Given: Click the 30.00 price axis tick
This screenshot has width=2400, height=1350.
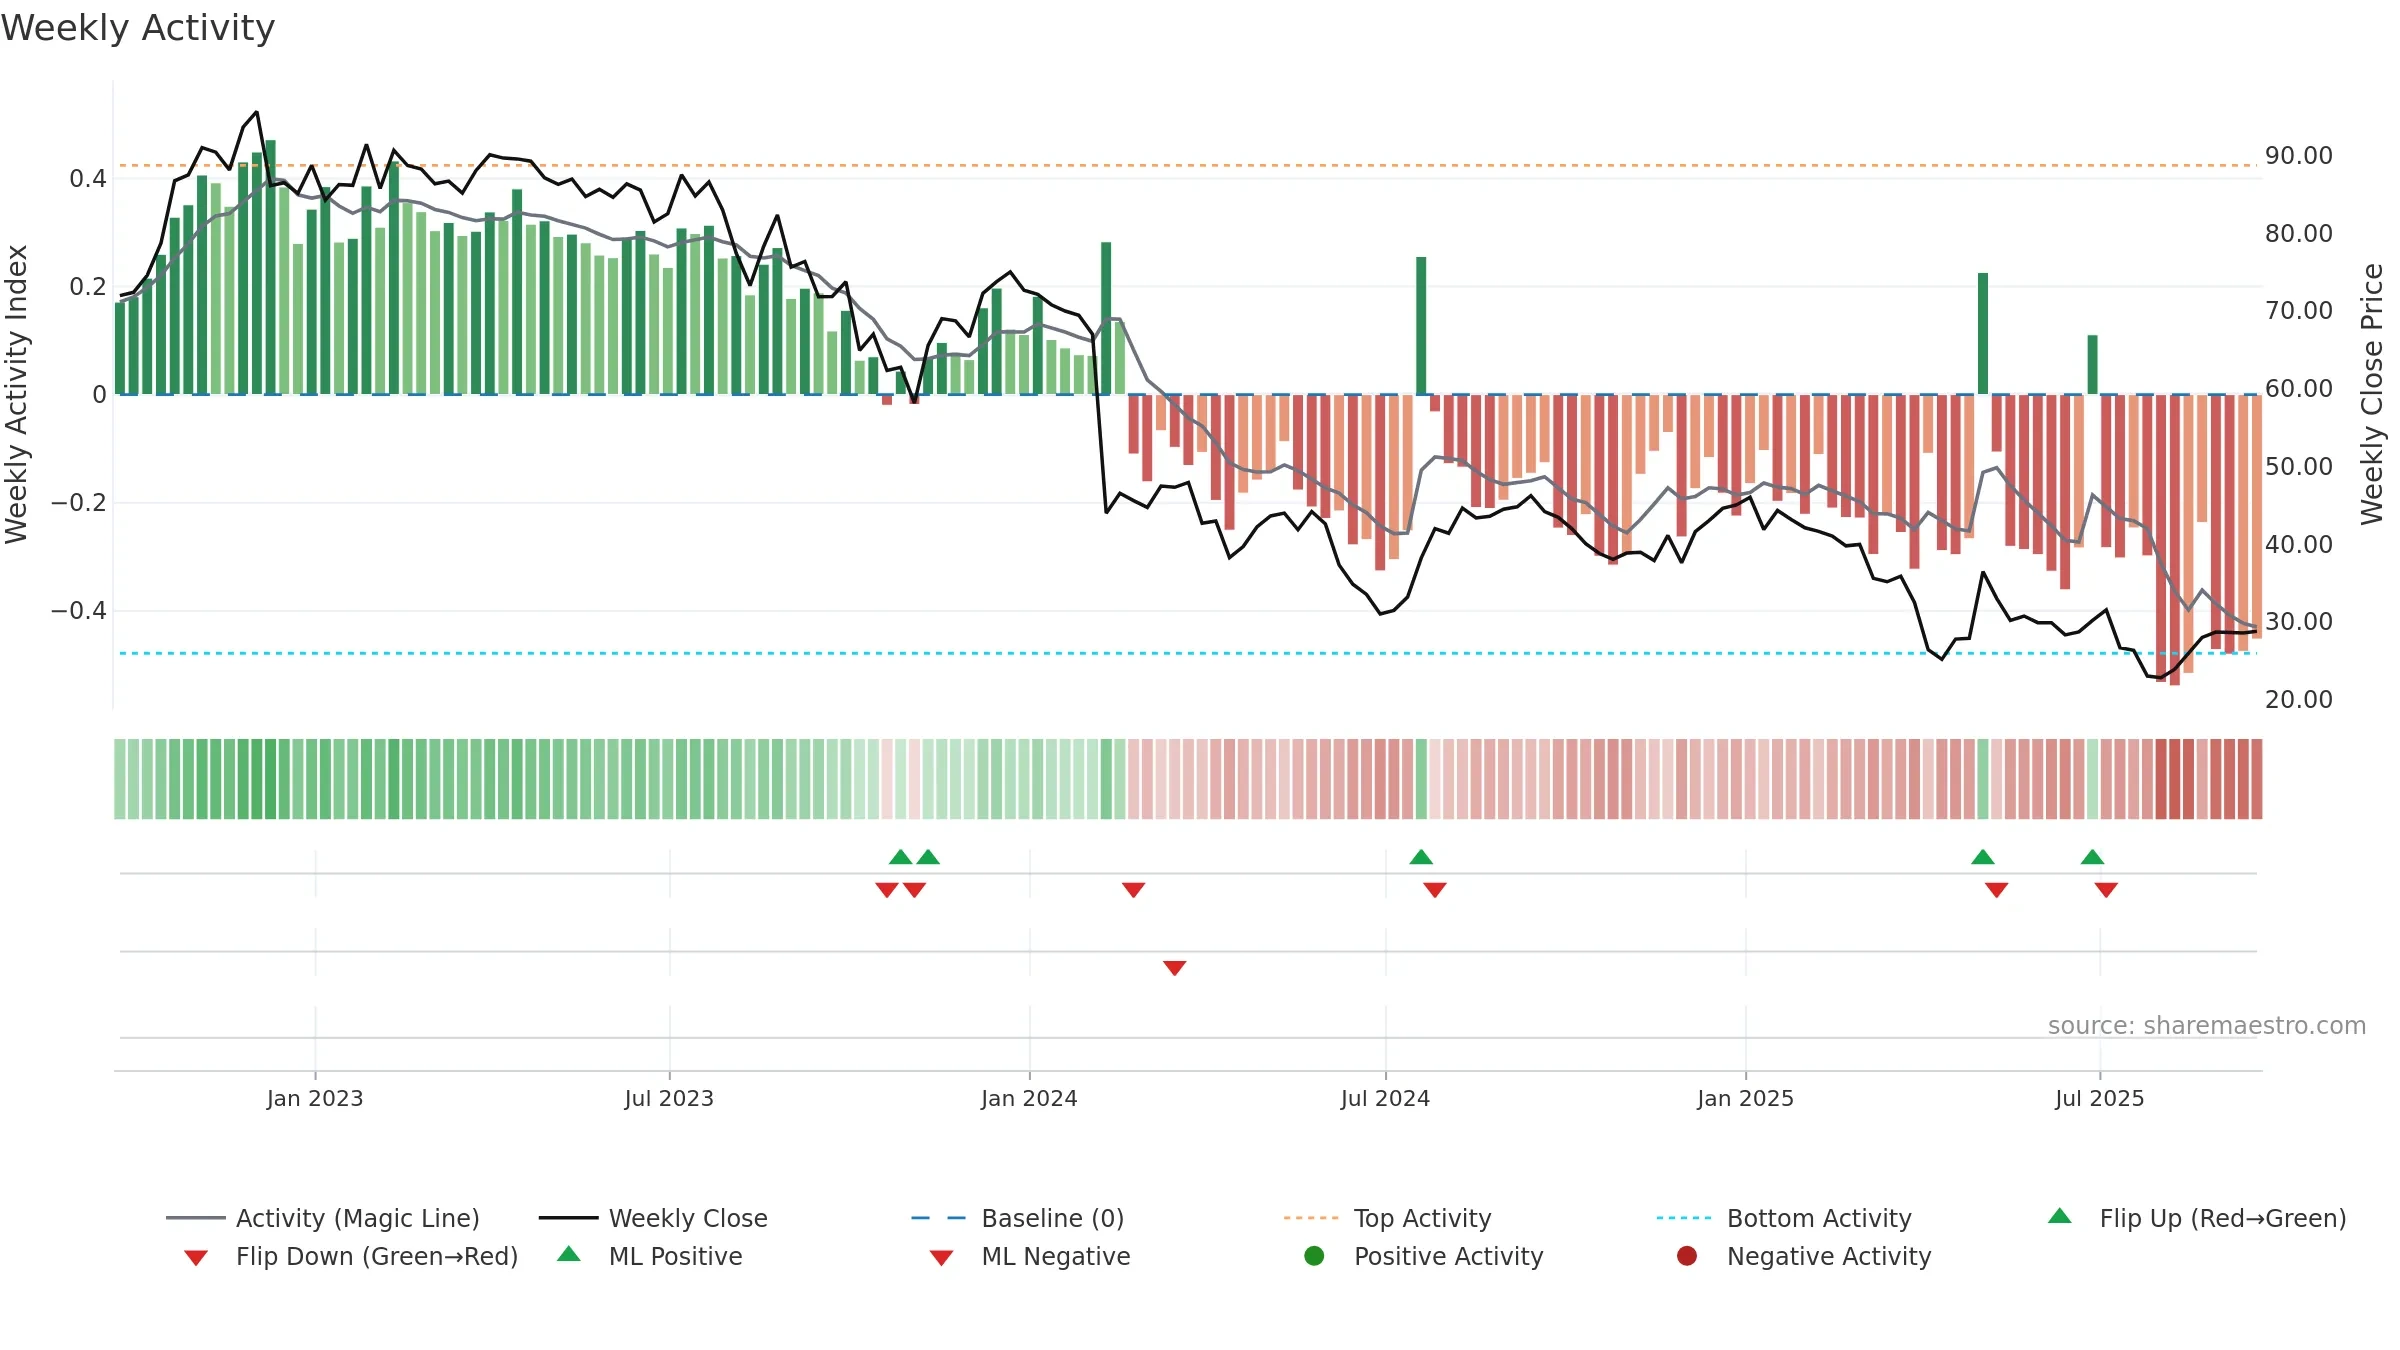Looking at the screenshot, I should [2299, 622].
